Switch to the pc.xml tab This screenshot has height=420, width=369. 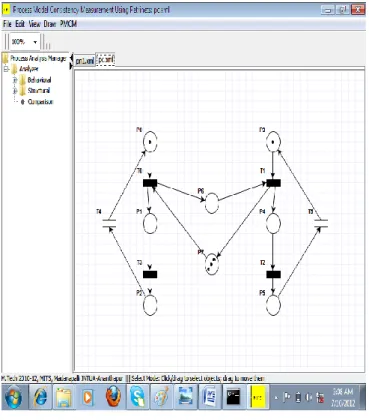pyautogui.click(x=106, y=60)
